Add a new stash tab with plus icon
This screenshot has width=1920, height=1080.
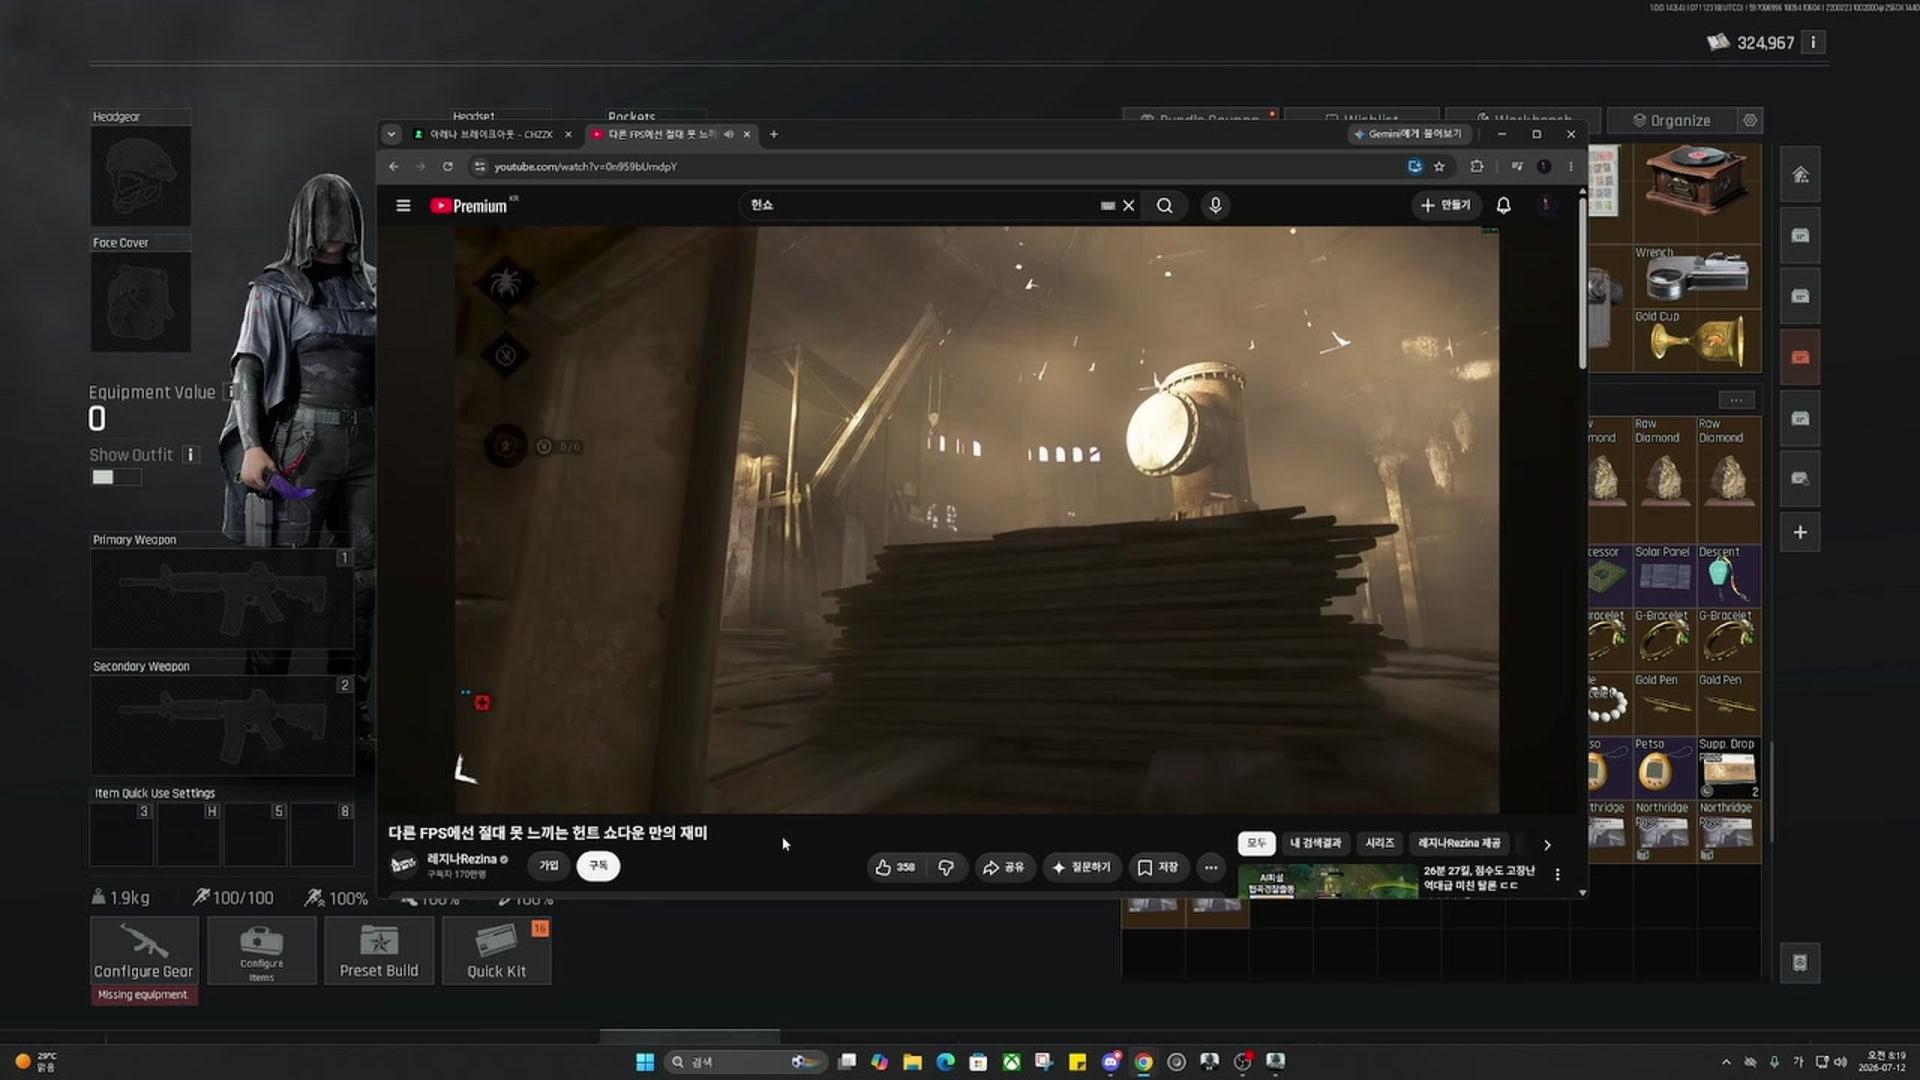pyautogui.click(x=1800, y=533)
